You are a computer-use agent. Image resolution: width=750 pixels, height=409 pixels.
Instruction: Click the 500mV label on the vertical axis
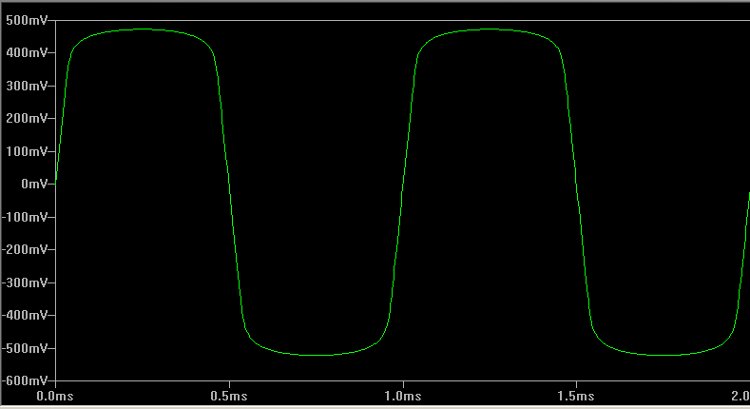pyautogui.click(x=25, y=20)
